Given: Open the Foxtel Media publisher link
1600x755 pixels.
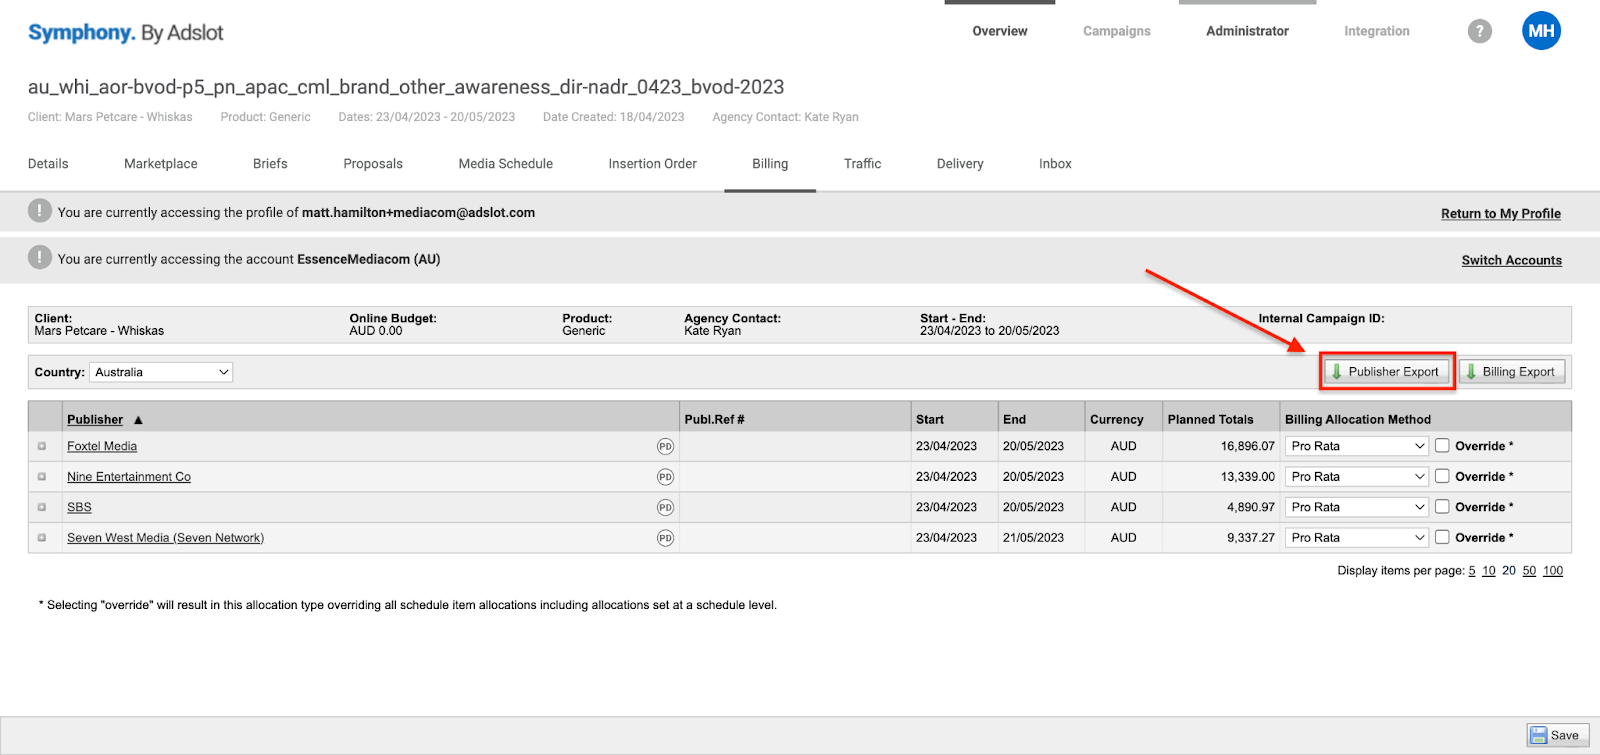Looking at the screenshot, I should coord(102,447).
